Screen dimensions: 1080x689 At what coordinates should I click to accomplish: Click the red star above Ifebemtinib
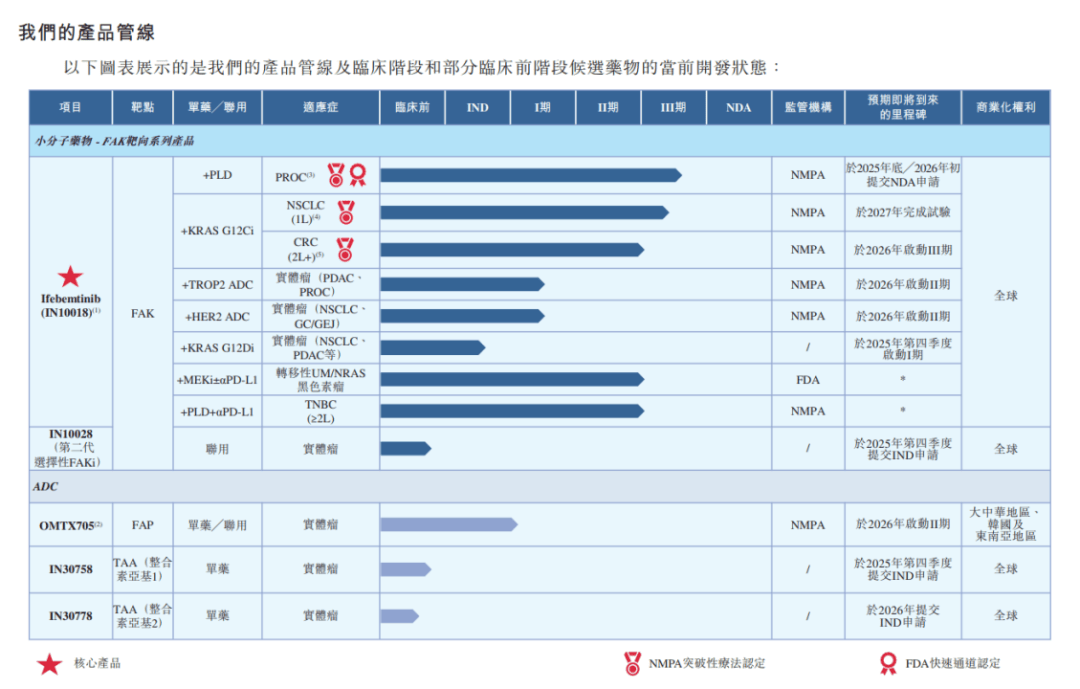pyautogui.click(x=70, y=277)
